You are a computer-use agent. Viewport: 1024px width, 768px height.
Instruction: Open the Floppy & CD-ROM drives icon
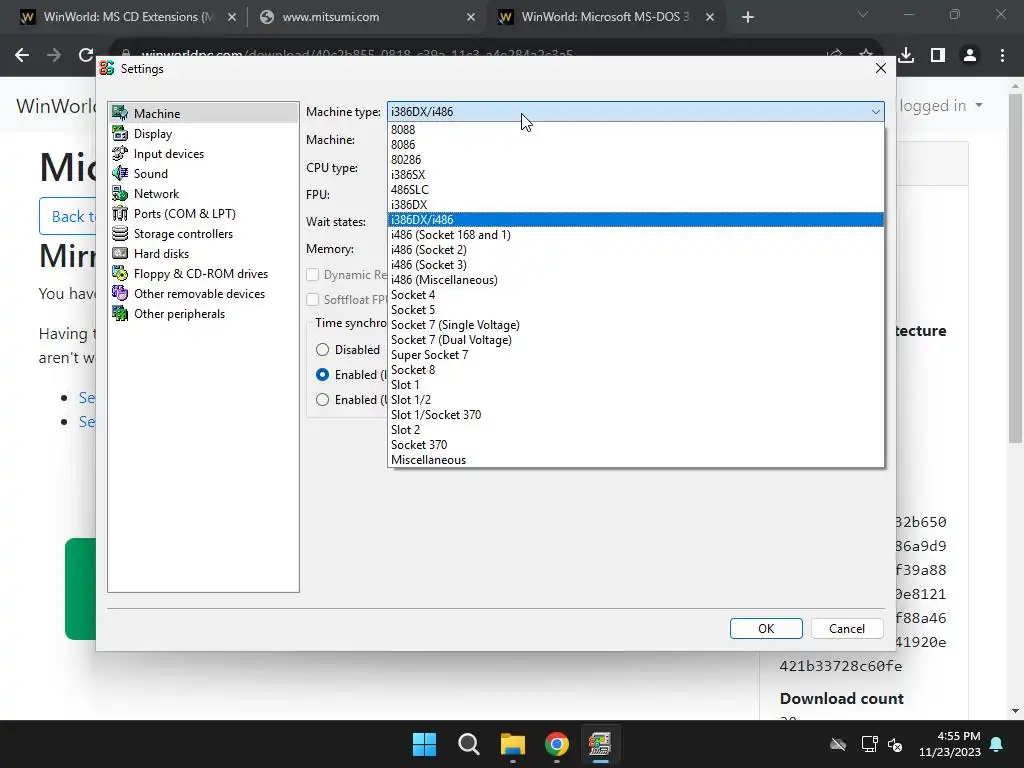tap(120, 274)
